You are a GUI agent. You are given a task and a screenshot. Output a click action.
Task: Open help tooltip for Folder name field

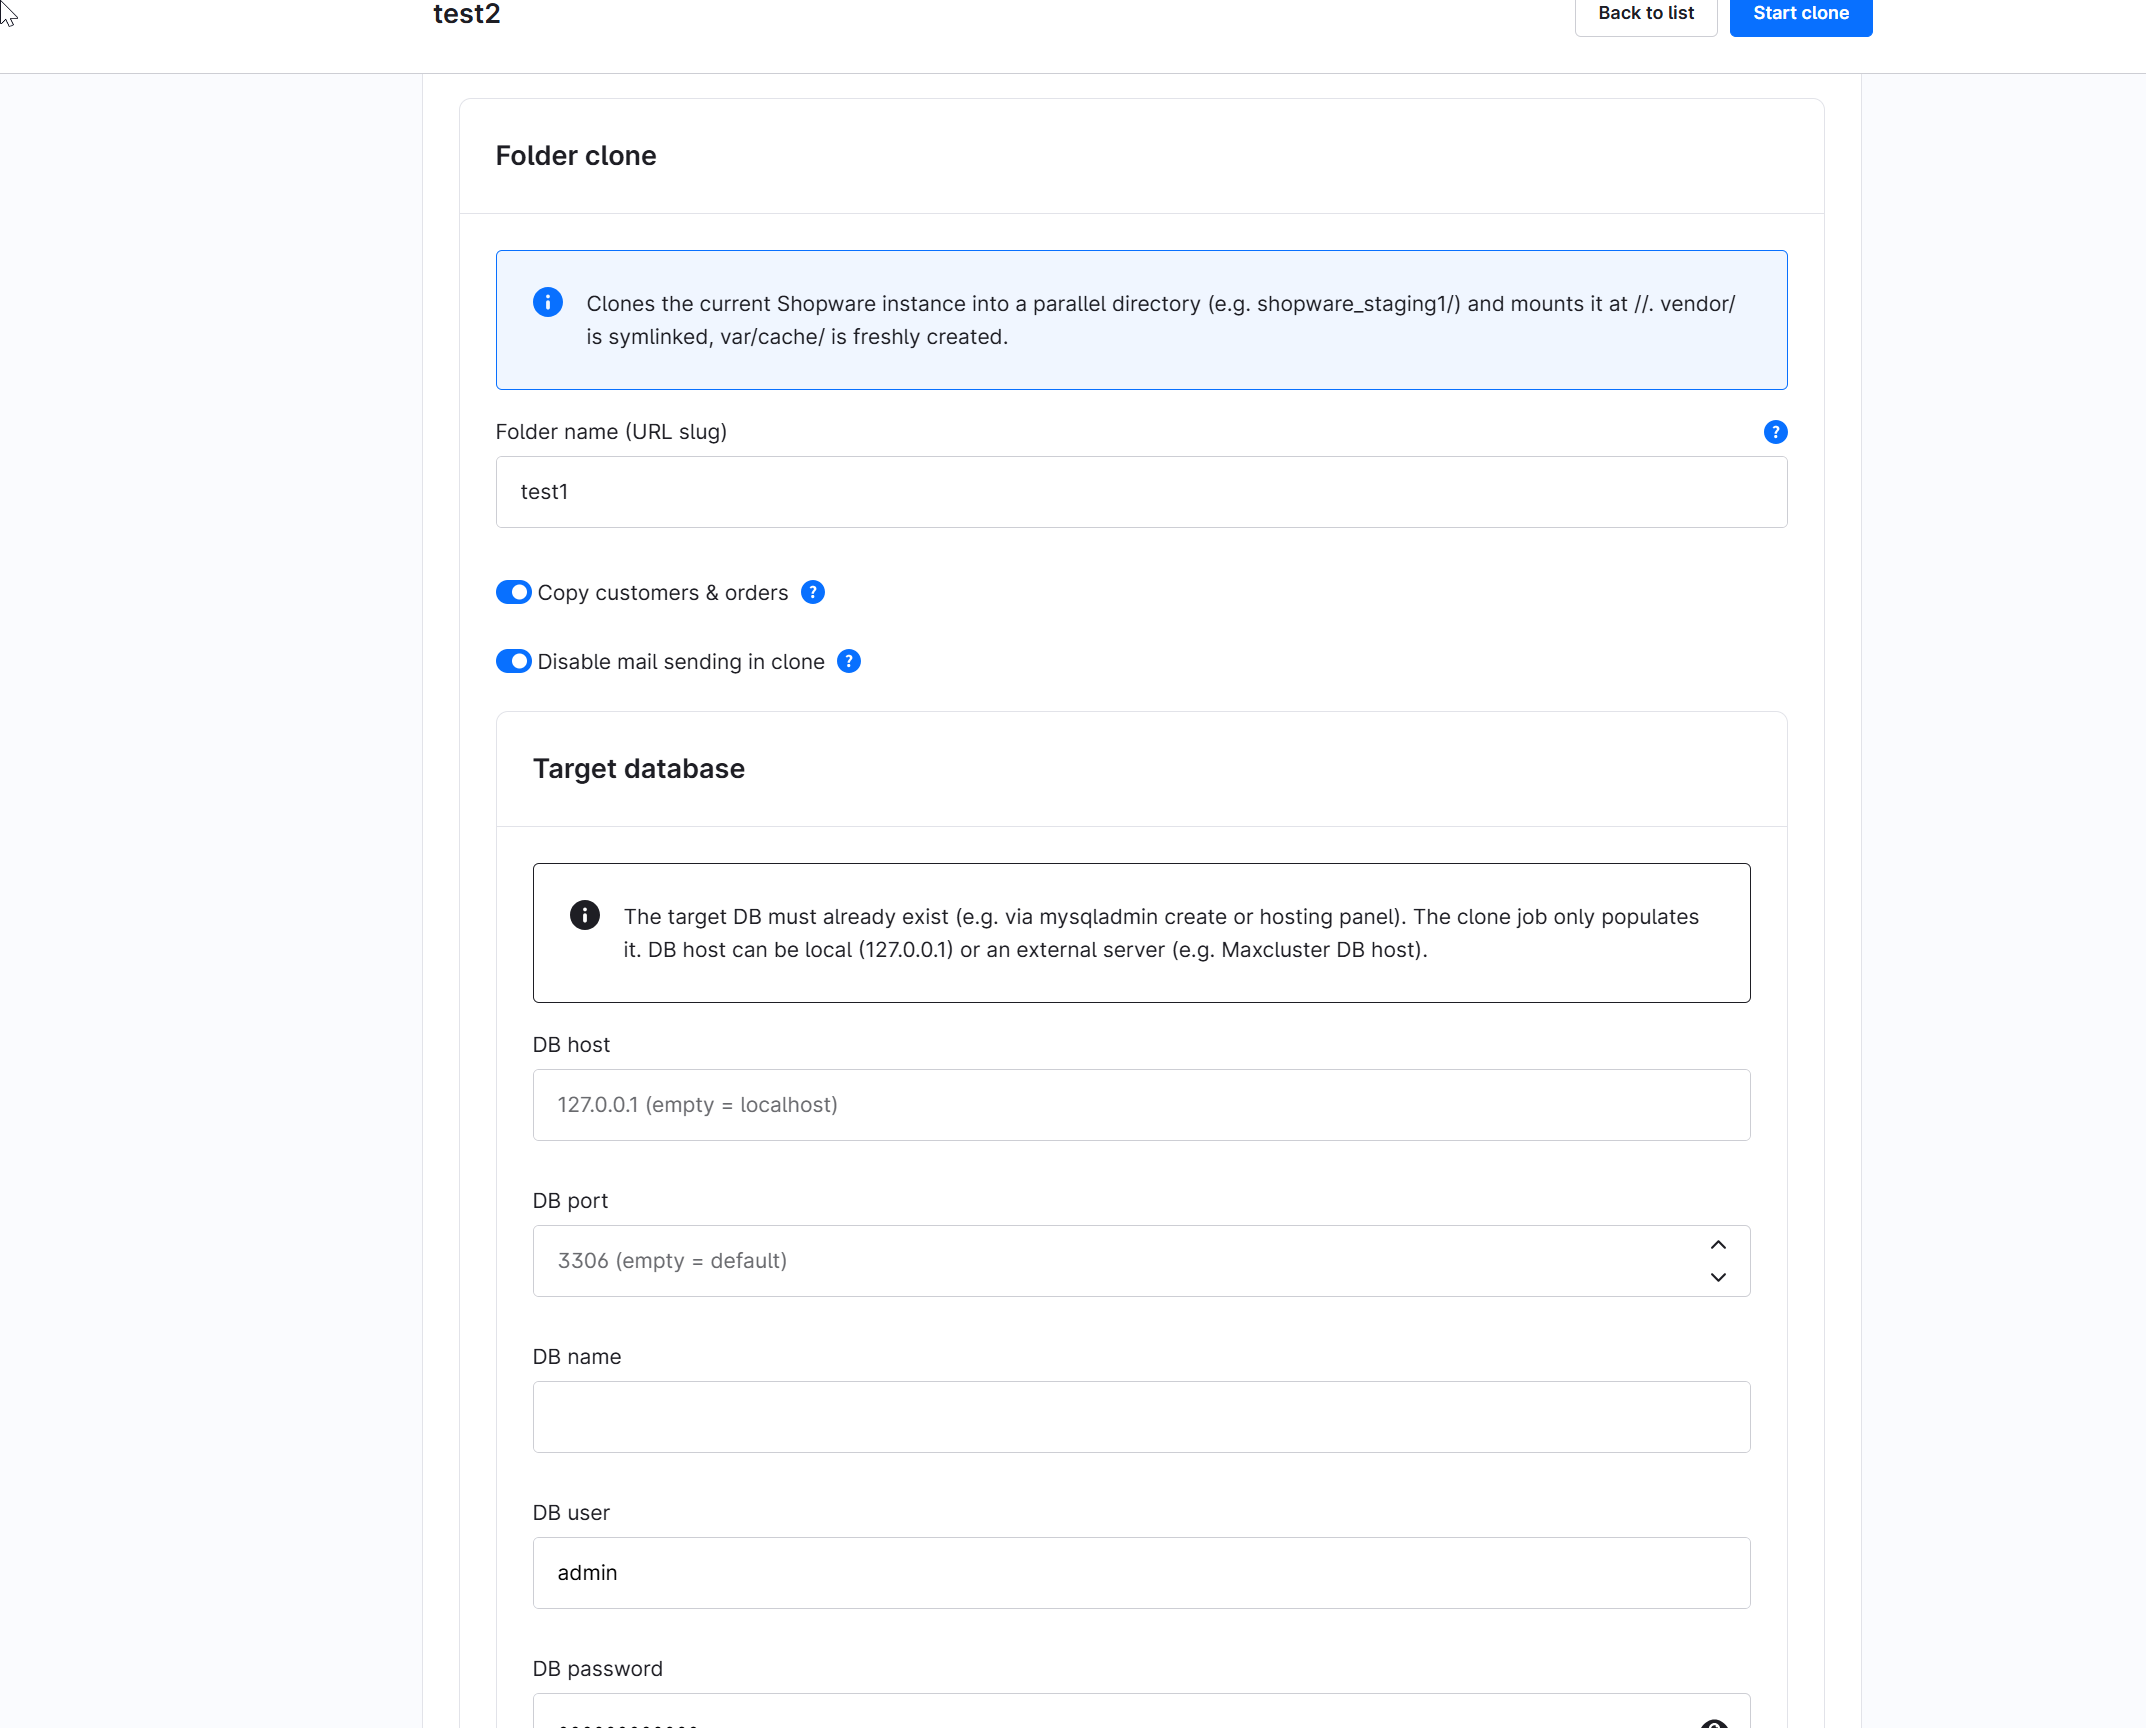point(1775,432)
